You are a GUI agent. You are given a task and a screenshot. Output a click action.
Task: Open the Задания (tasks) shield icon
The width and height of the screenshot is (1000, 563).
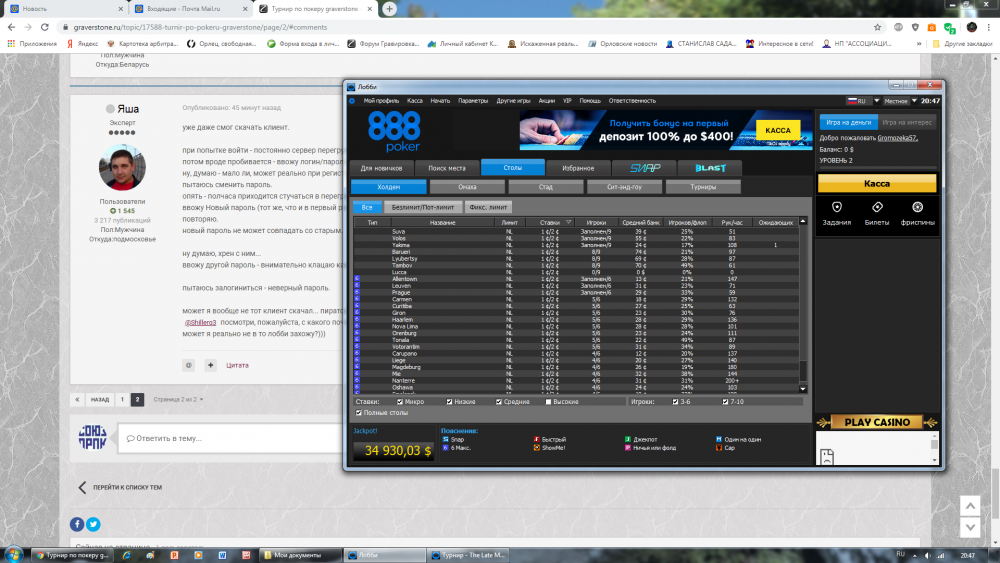click(837, 207)
